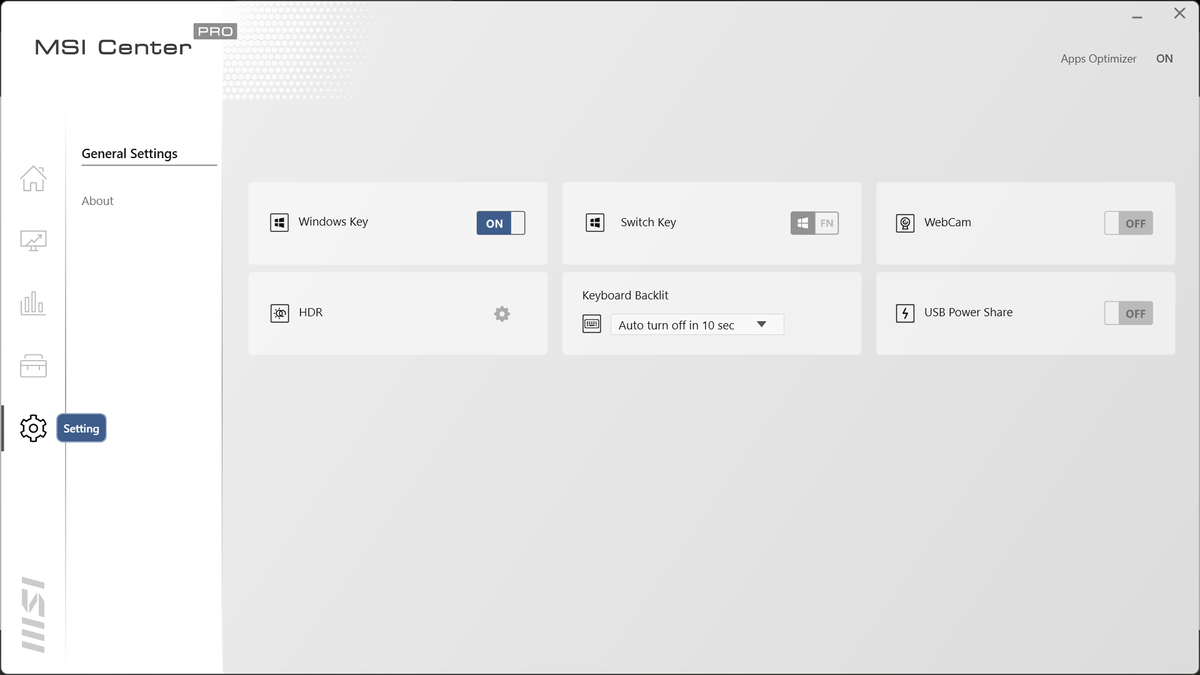Screen dimensions: 1200x675
Task: Enable the WebCam toggle
Action: click(x=1128, y=223)
